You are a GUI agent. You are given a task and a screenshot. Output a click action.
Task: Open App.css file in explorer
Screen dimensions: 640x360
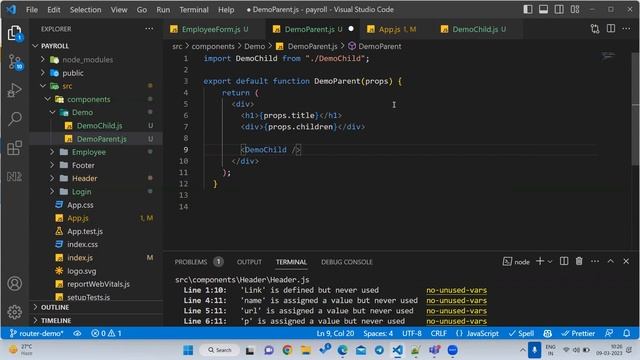coord(80,205)
